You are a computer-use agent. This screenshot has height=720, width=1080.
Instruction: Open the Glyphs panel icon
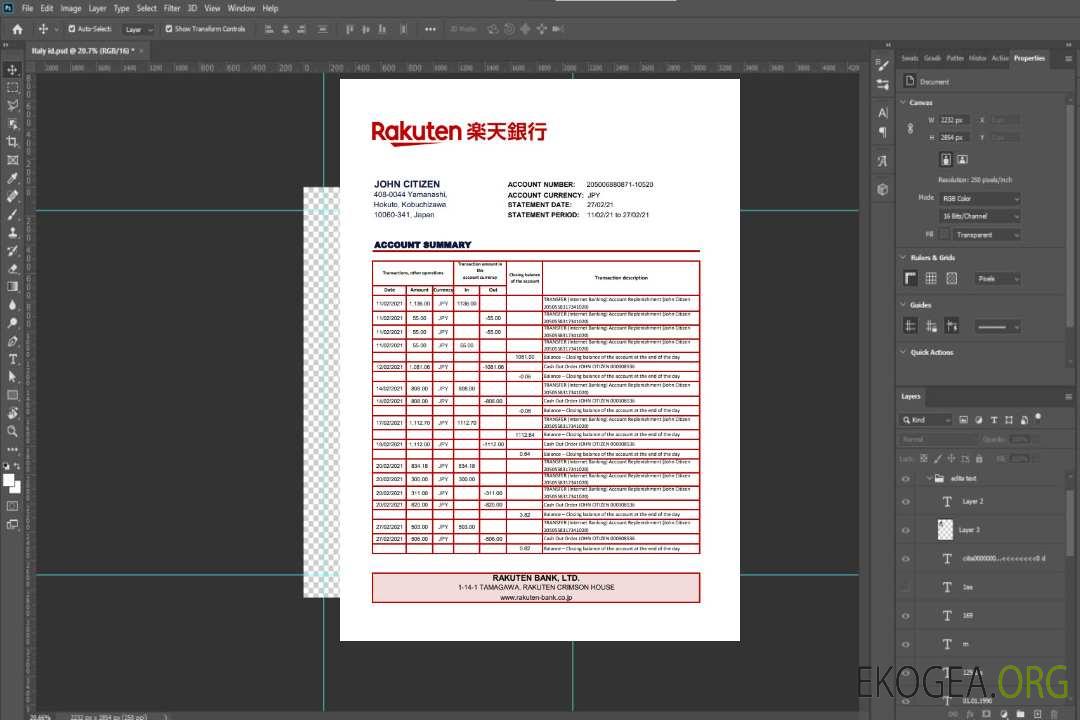tap(883, 161)
